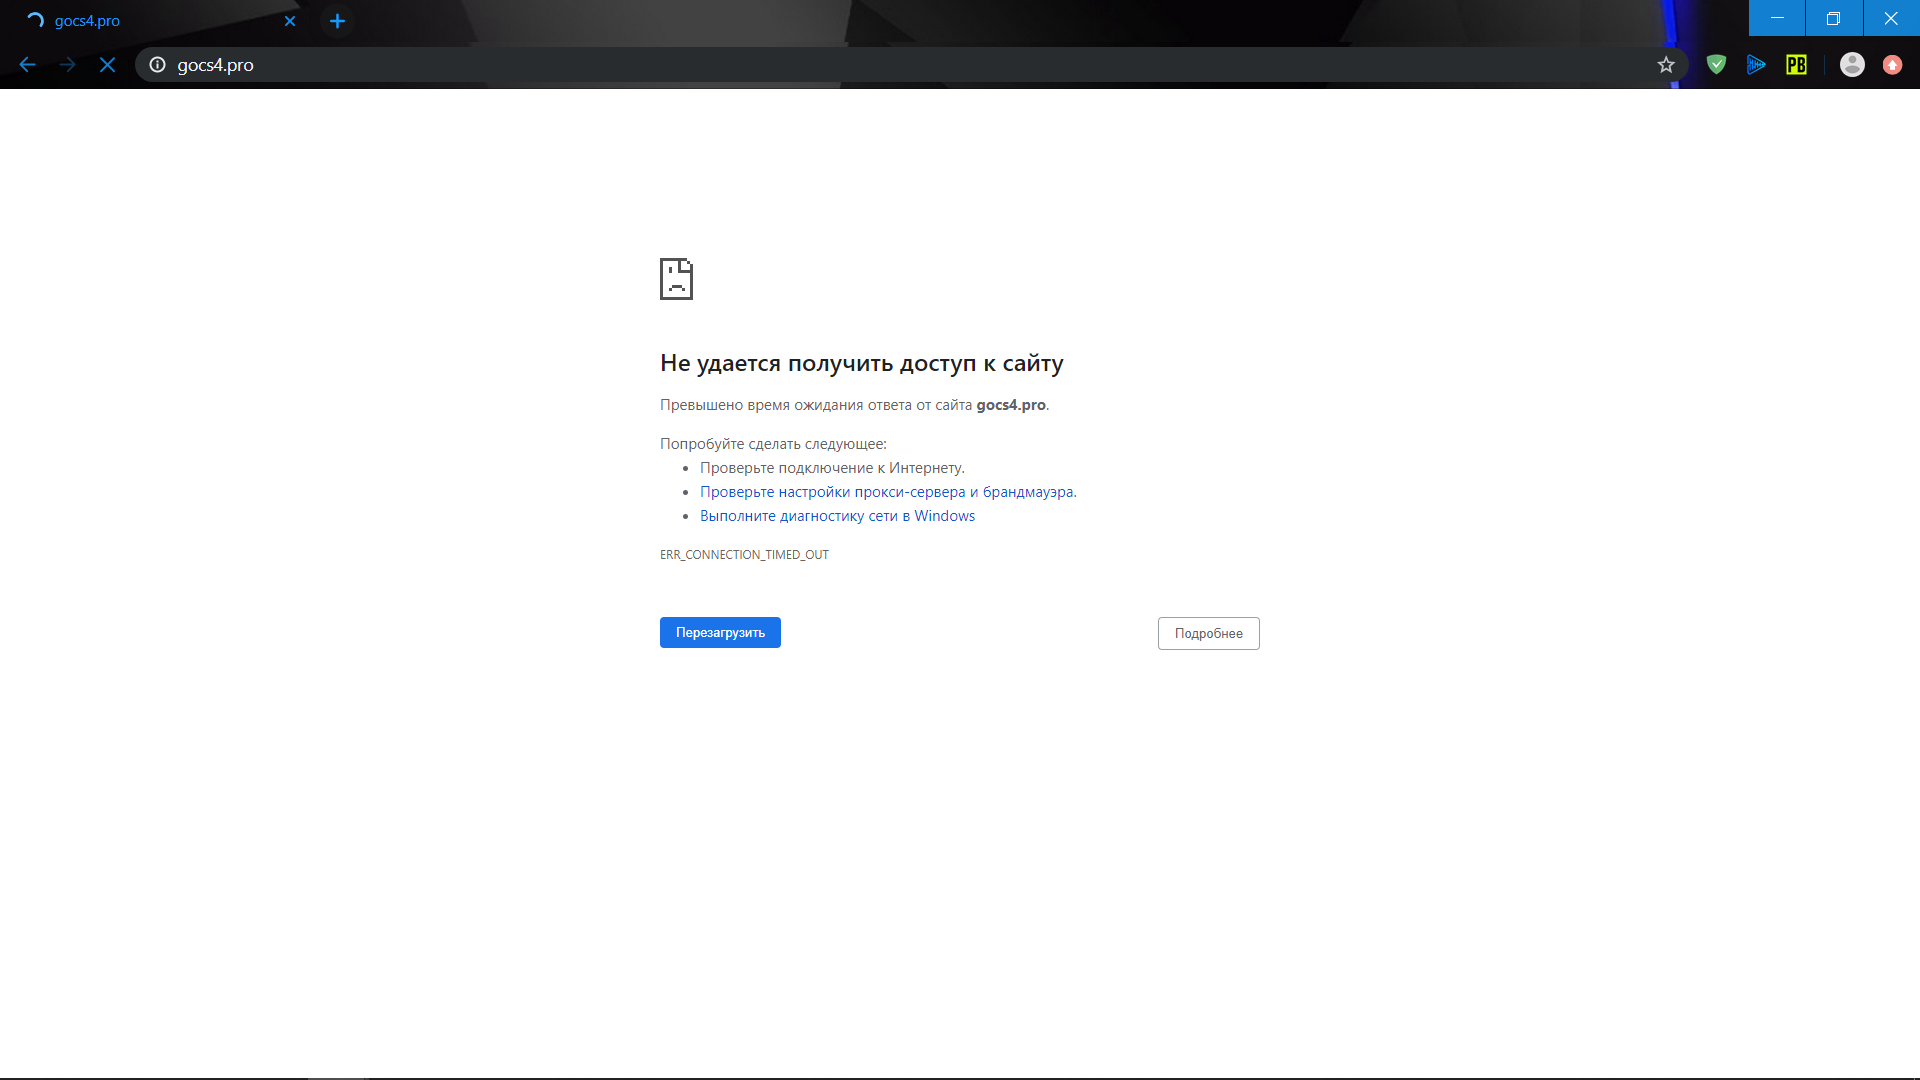View site information icon in address bar
Image resolution: width=1920 pixels, height=1080 pixels.
[x=157, y=65]
